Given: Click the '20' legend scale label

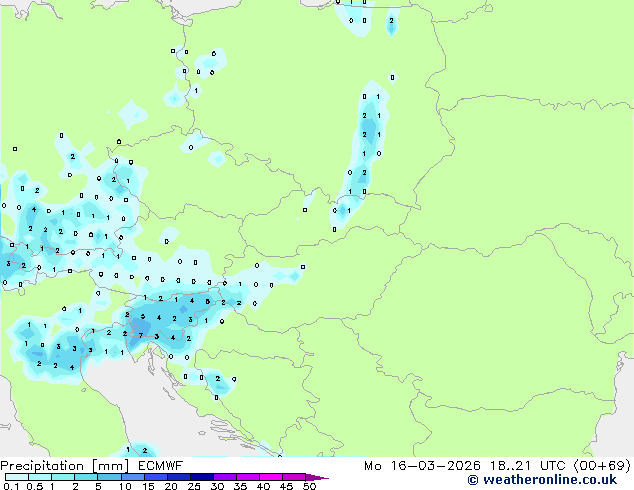Looking at the screenshot, I should click(x=171, y=486).
